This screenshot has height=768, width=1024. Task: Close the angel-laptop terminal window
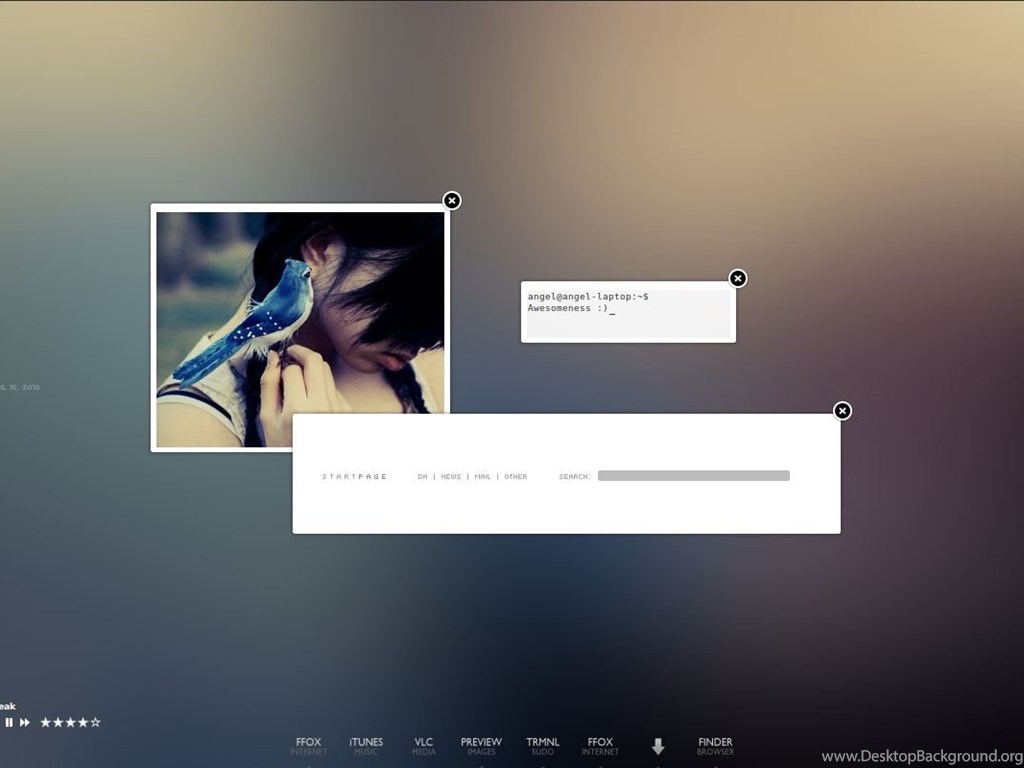pyautogui.click(x=738, y=278)
